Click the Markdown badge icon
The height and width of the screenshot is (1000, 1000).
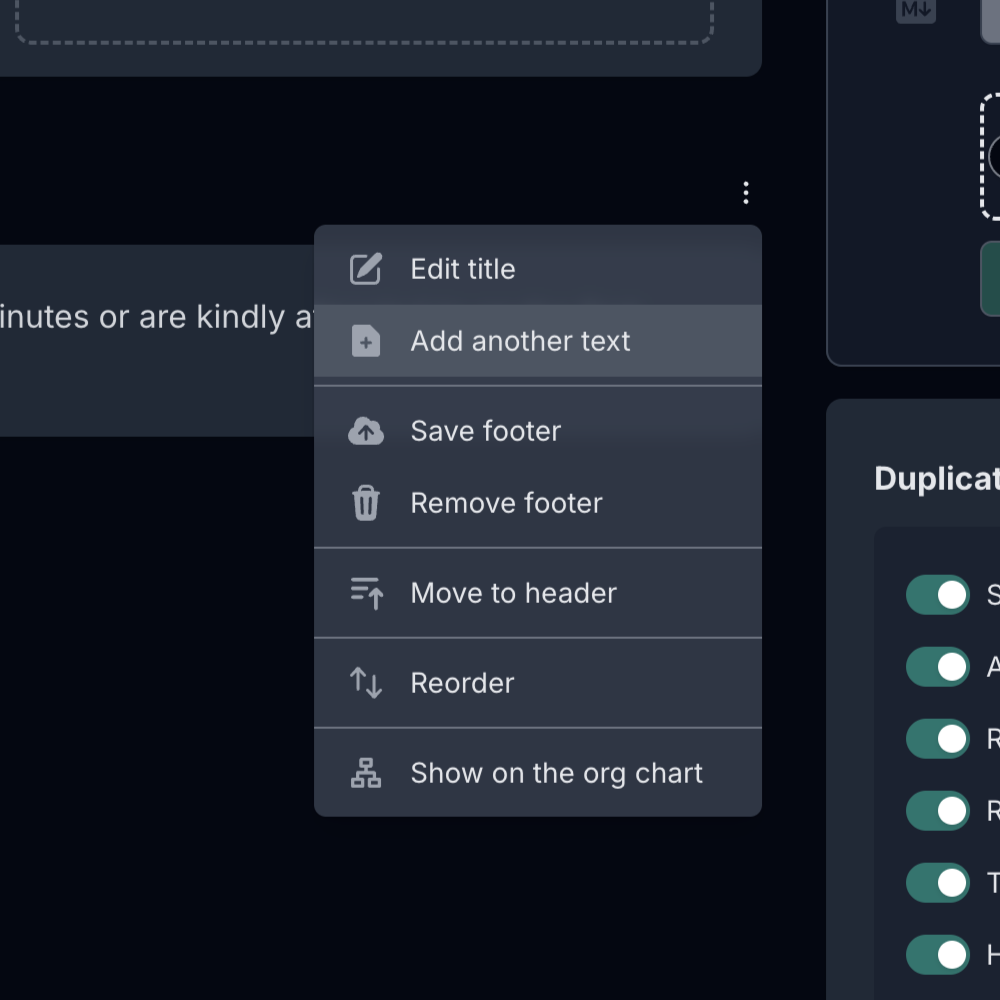click(x=916, y=10)
